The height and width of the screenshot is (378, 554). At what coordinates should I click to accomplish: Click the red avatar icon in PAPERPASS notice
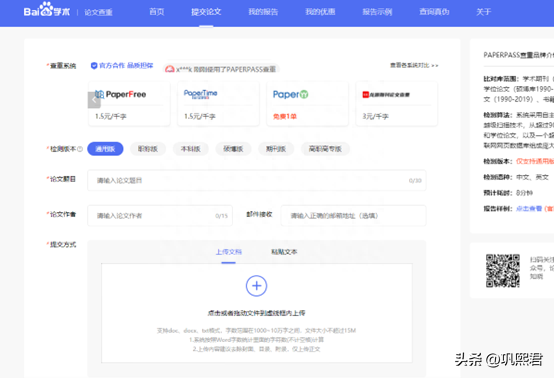170,69
